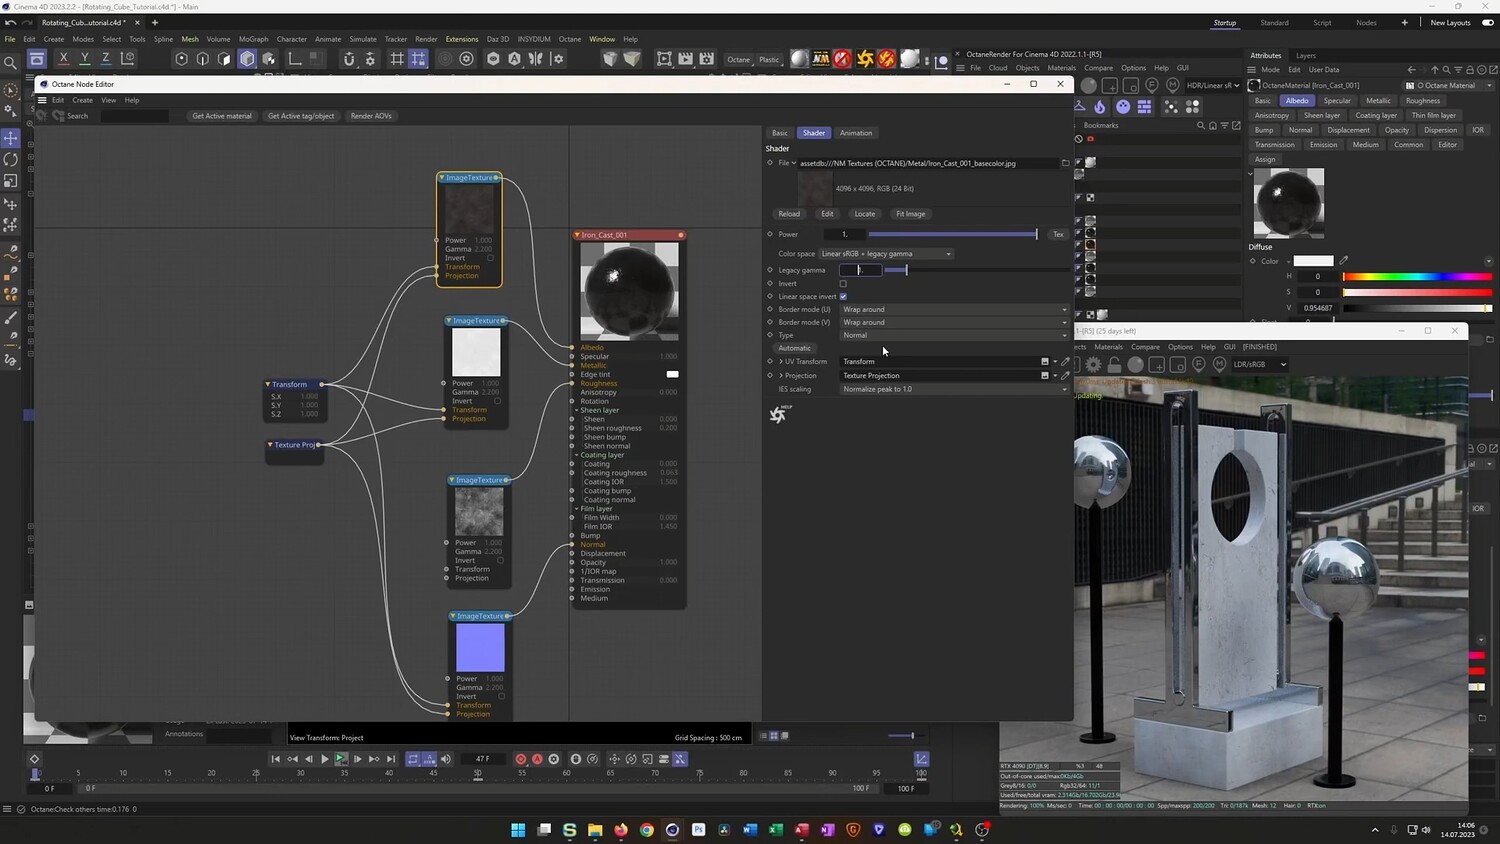Image resolution: width=1500 pixels, height=844 pixels.
Task: Adjust the Hue rainbow slider
Action: 1417,277
